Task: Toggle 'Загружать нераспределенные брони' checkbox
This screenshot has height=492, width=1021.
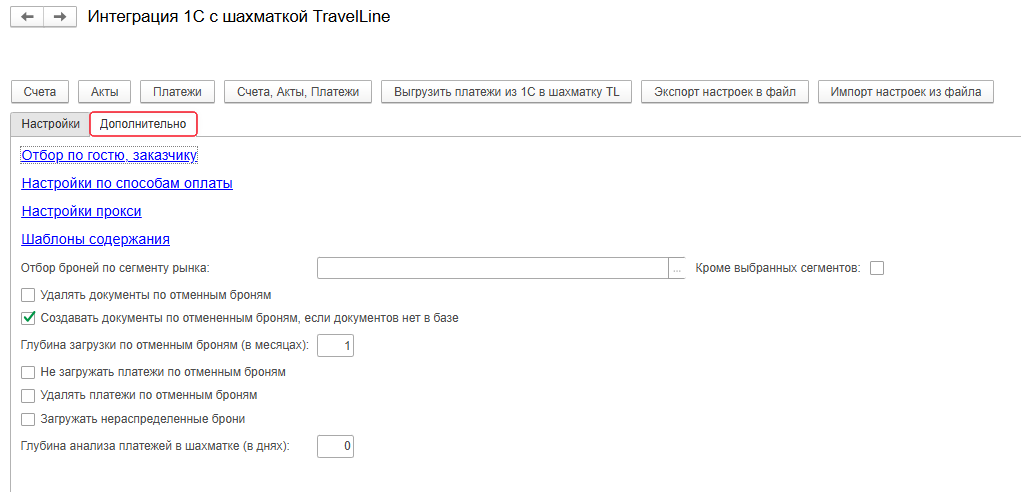Action: (28, 419)
